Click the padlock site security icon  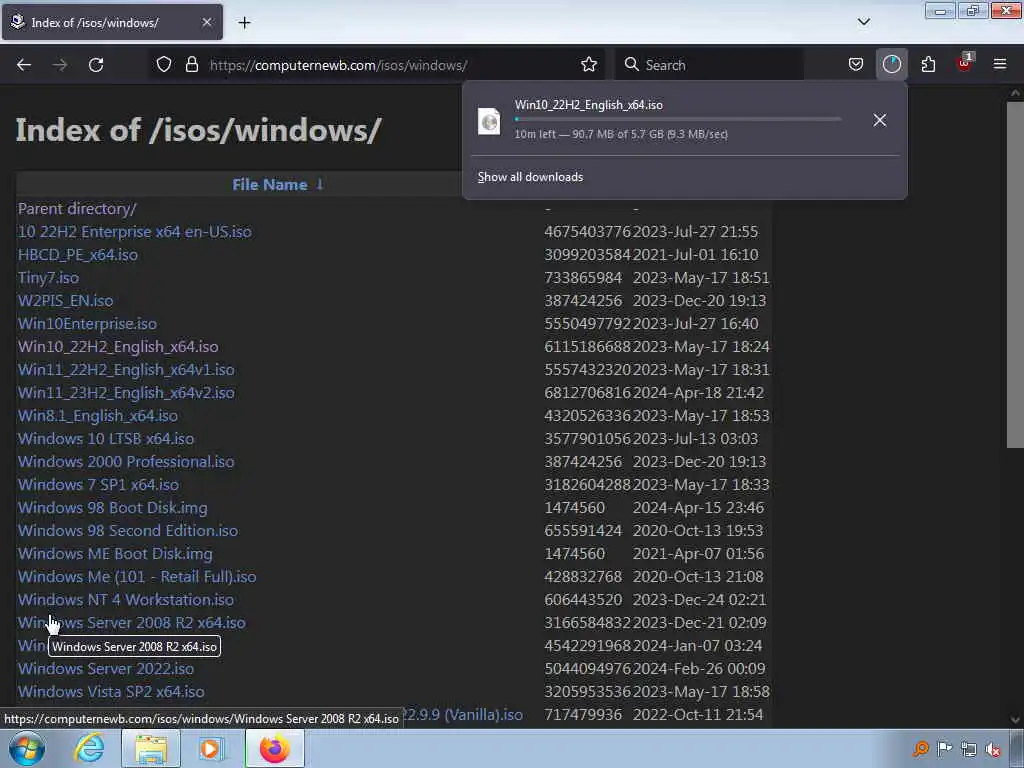pos(191,64)
